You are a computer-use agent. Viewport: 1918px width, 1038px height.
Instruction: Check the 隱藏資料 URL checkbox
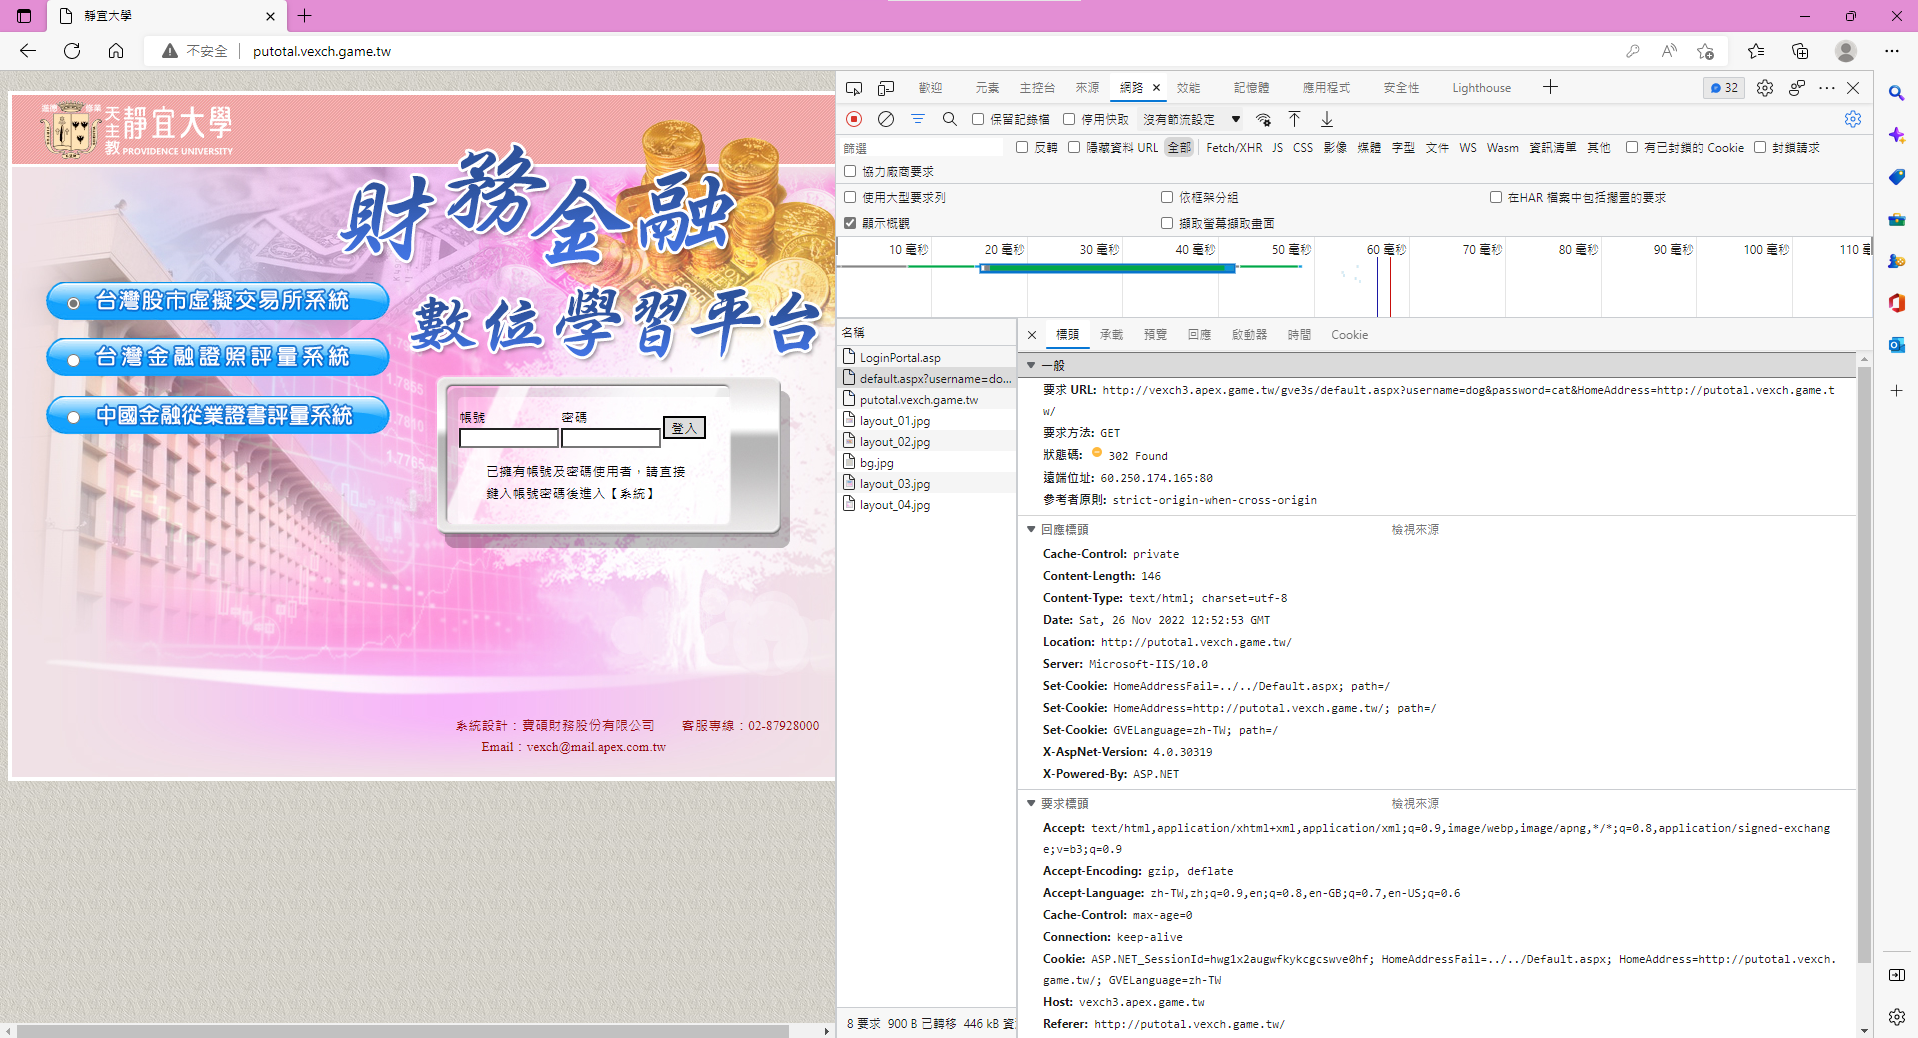pyautogui.click(x=1074, y=147)
